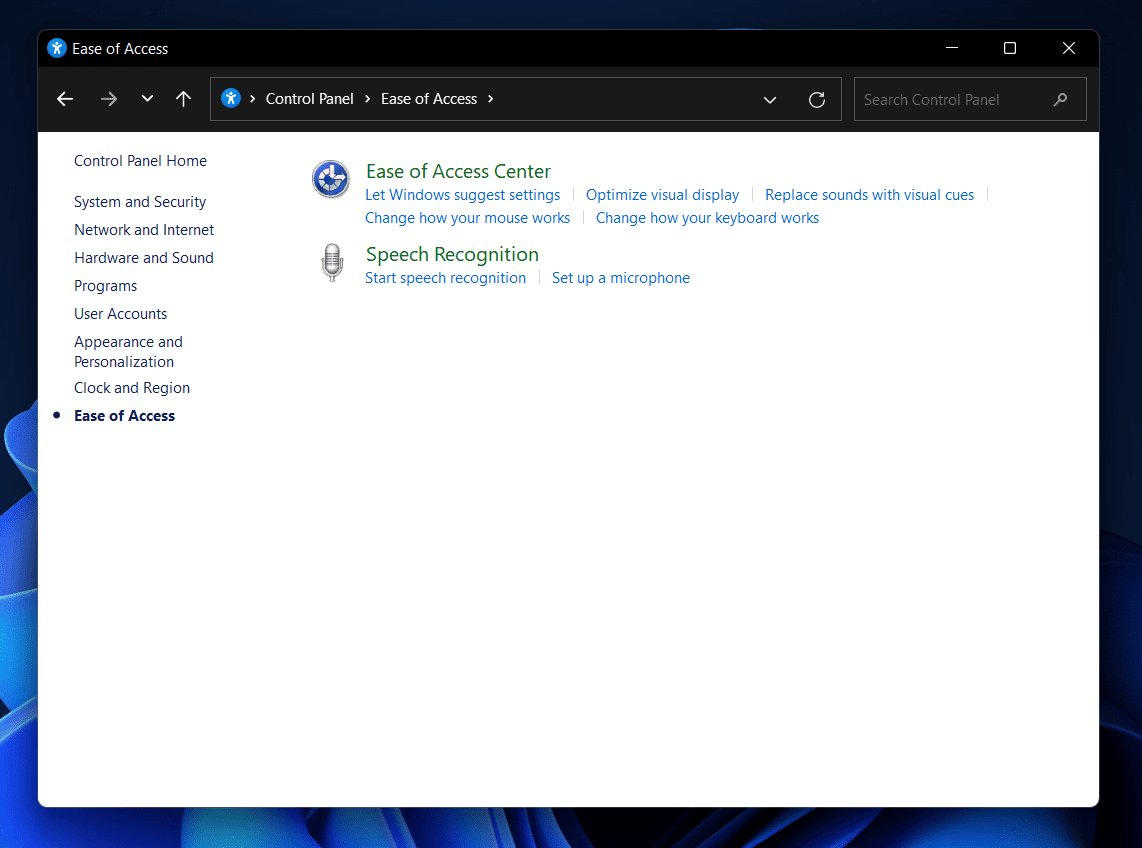Start speech recognition
This screenshot has height=848, width=1142.
point(445,278)
